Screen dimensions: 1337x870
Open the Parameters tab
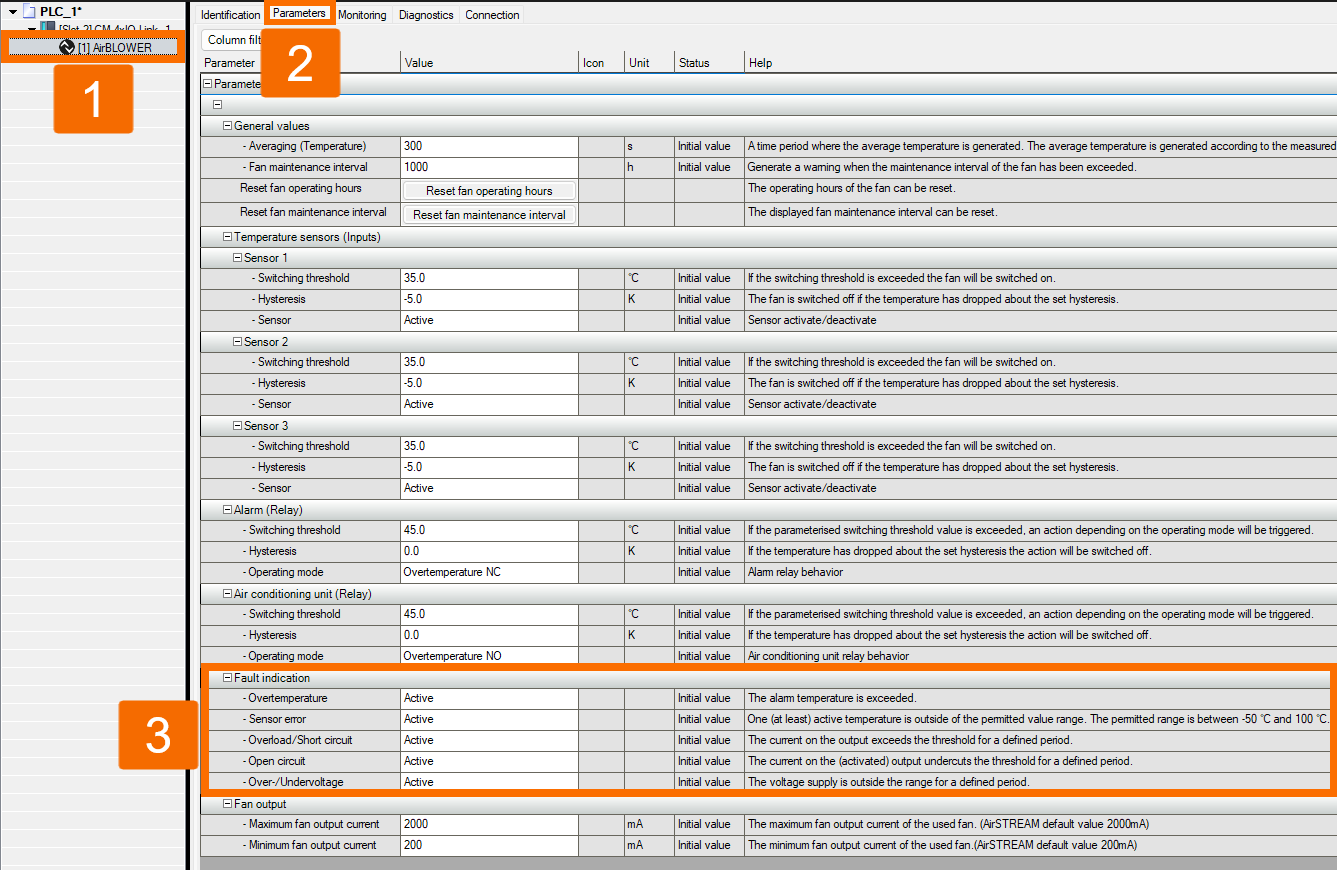pos(299,14)
